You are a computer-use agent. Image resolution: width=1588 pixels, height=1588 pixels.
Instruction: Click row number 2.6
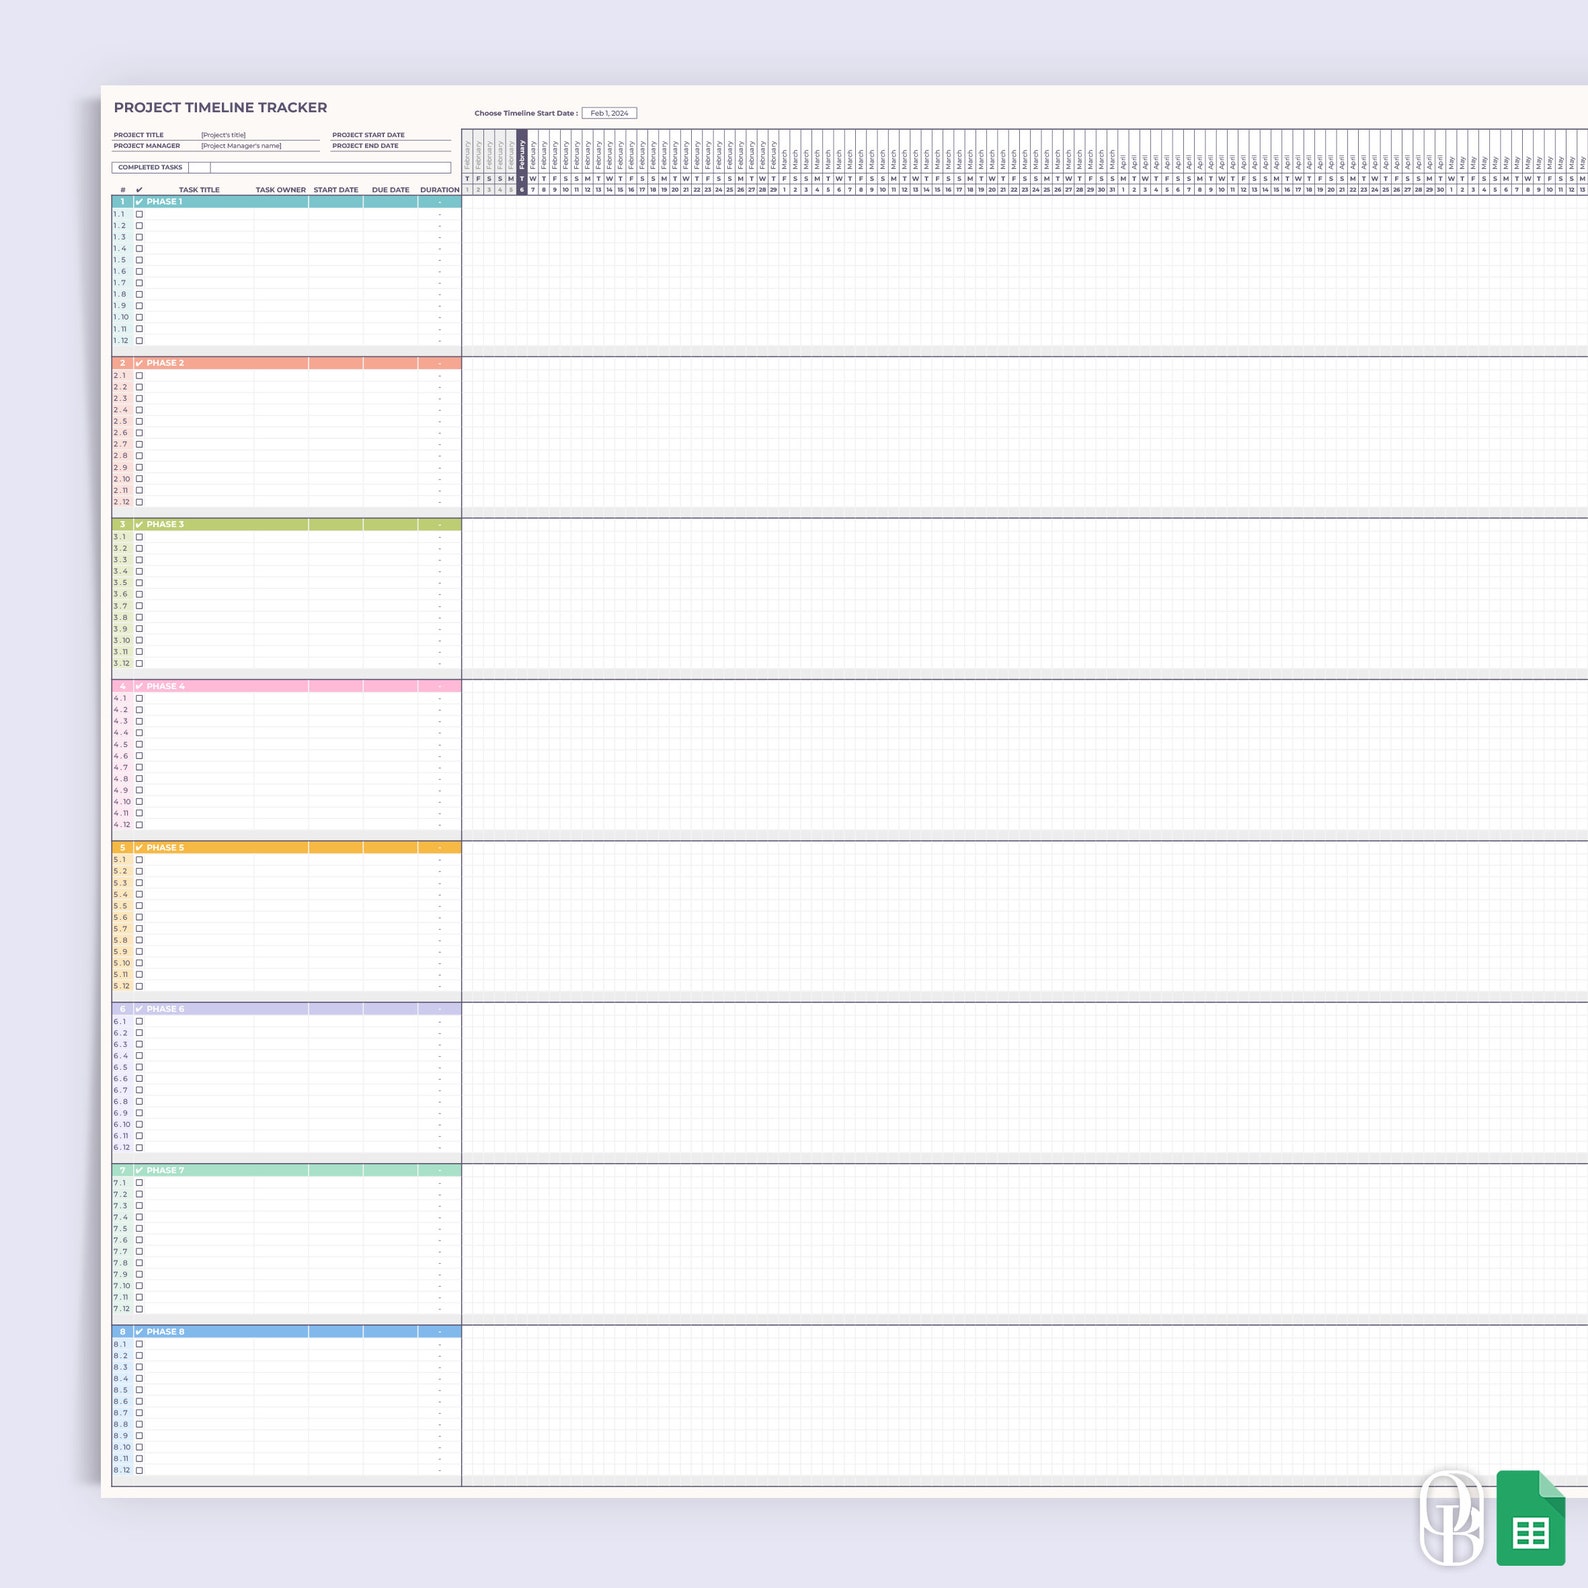pos(121,433)
